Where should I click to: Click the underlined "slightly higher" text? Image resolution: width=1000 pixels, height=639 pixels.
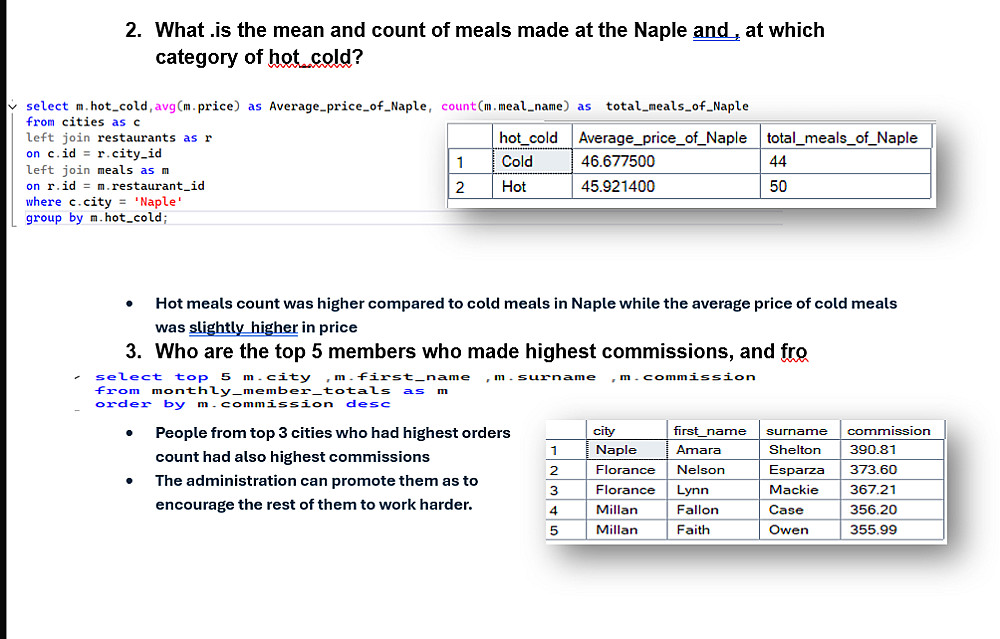point(243,327)
